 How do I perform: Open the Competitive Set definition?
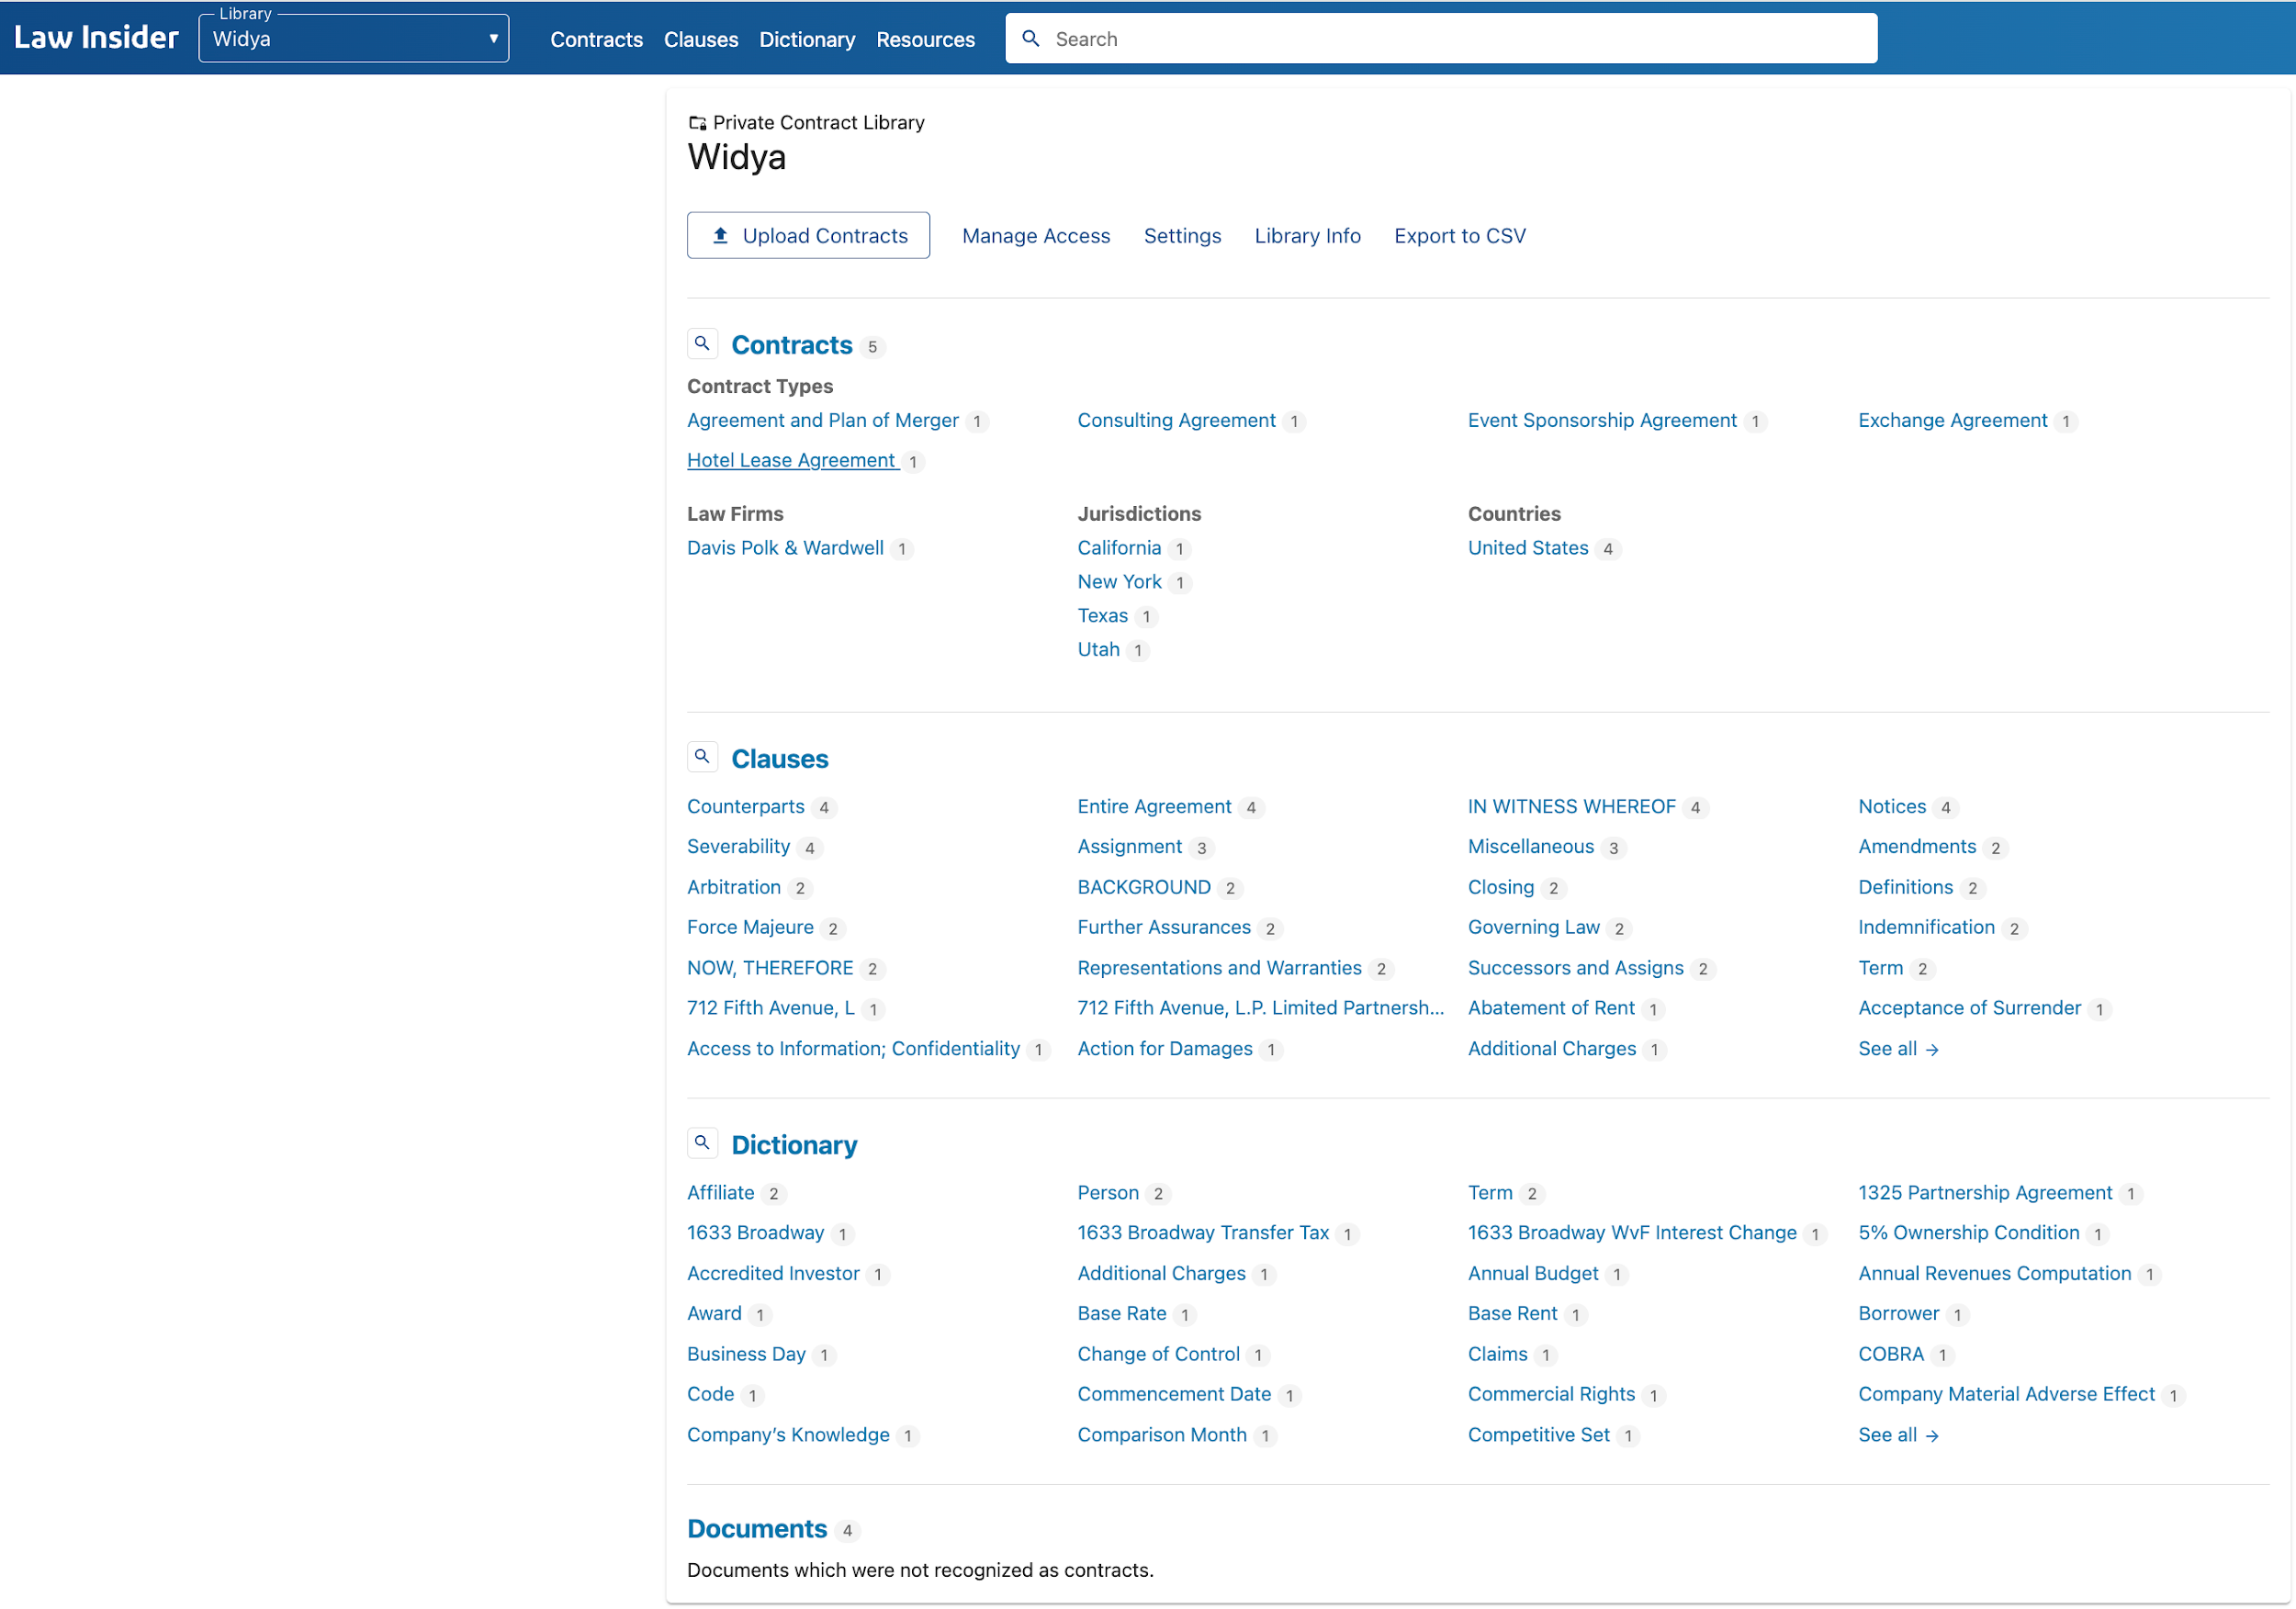[x=1539, y=1435]
